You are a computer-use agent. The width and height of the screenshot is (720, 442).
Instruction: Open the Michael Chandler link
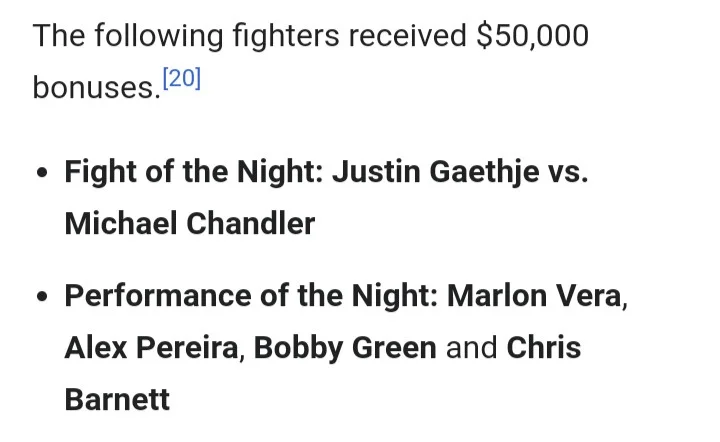(189, 223)
